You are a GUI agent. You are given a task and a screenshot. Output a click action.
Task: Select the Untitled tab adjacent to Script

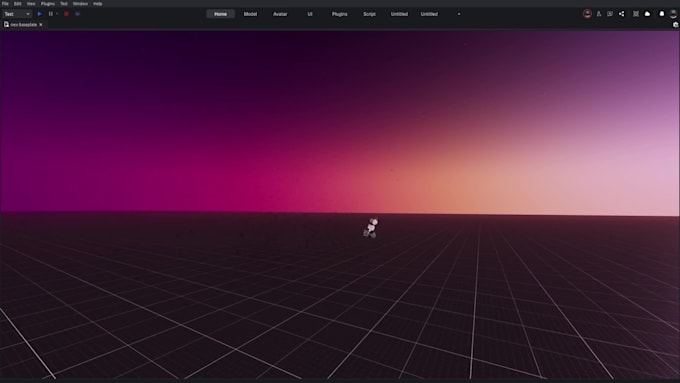[x=399, y=14]
